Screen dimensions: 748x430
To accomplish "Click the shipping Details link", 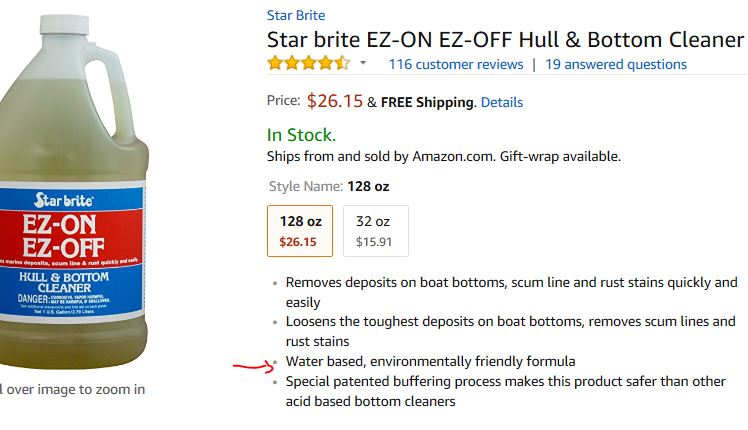I will [x=502, y=102].
